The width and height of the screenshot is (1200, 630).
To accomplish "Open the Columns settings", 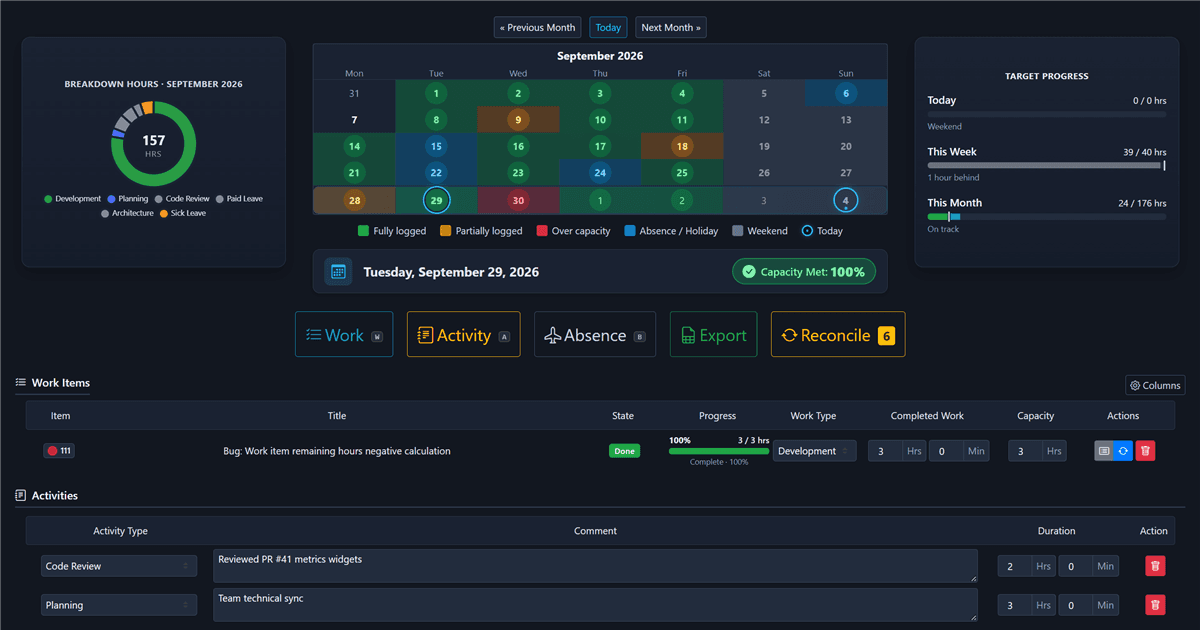I will pos(1155,385).
